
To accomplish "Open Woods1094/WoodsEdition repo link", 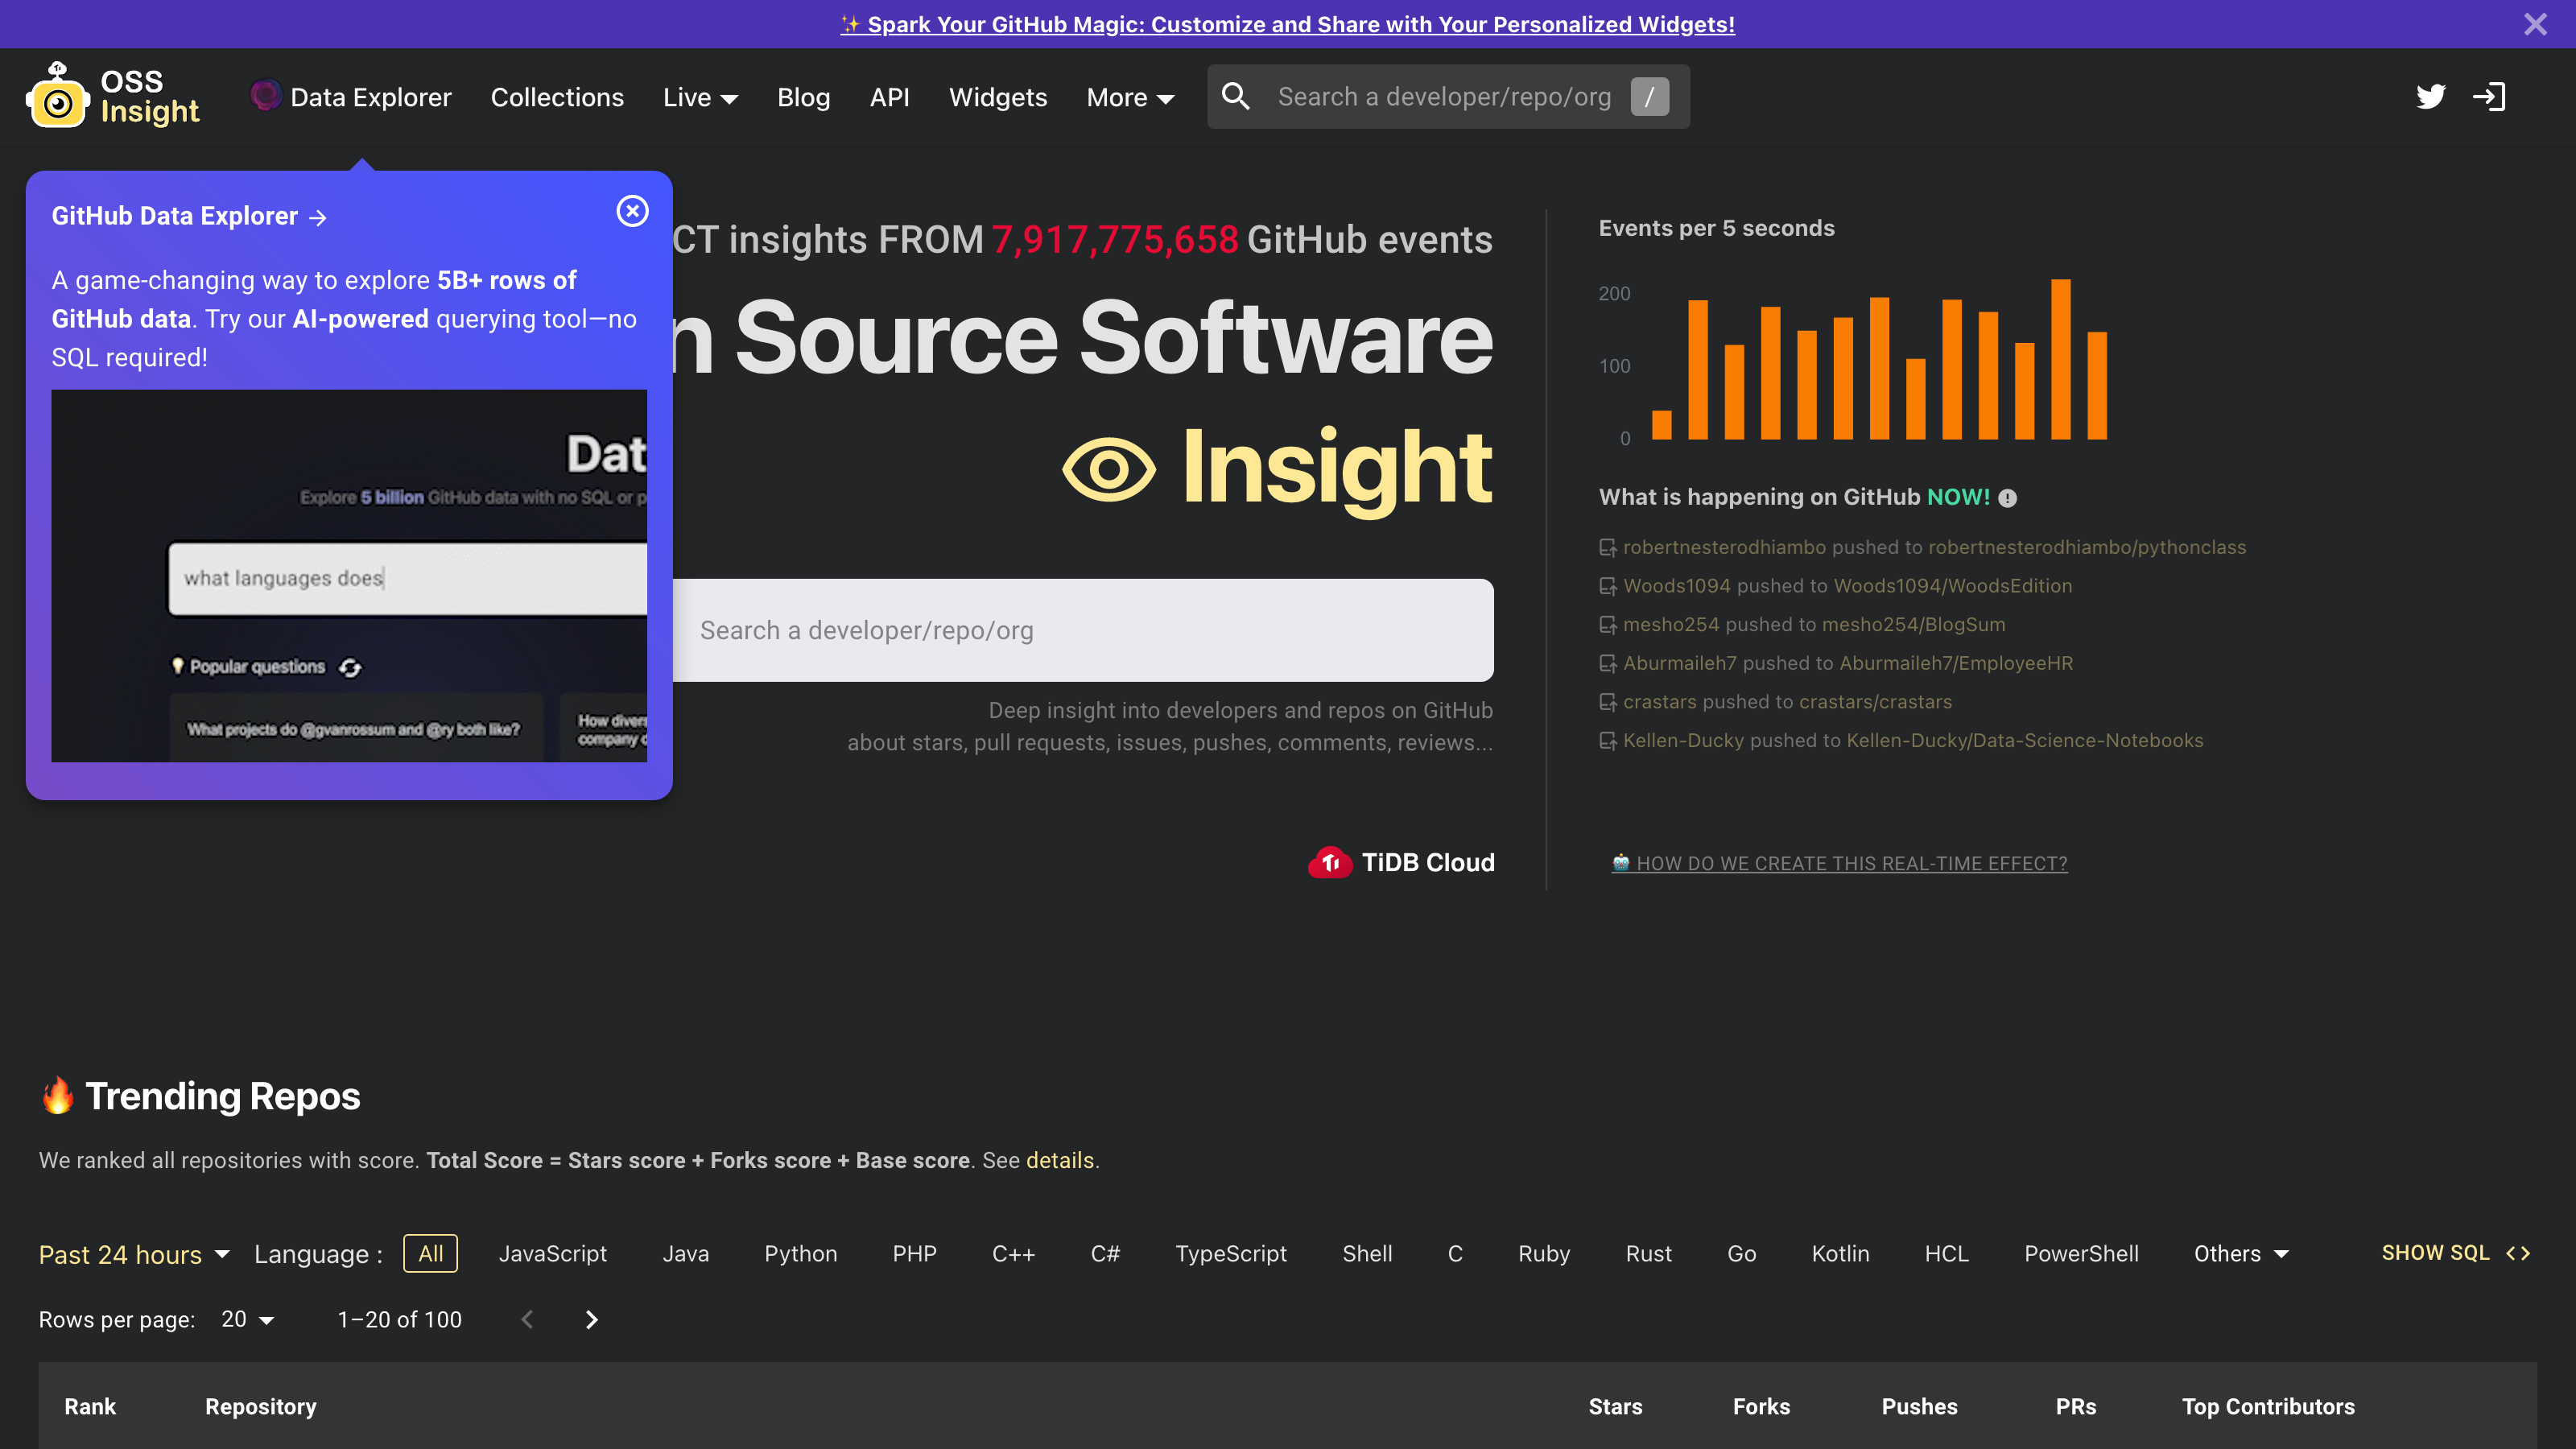I will click(x=1953, y=586).
